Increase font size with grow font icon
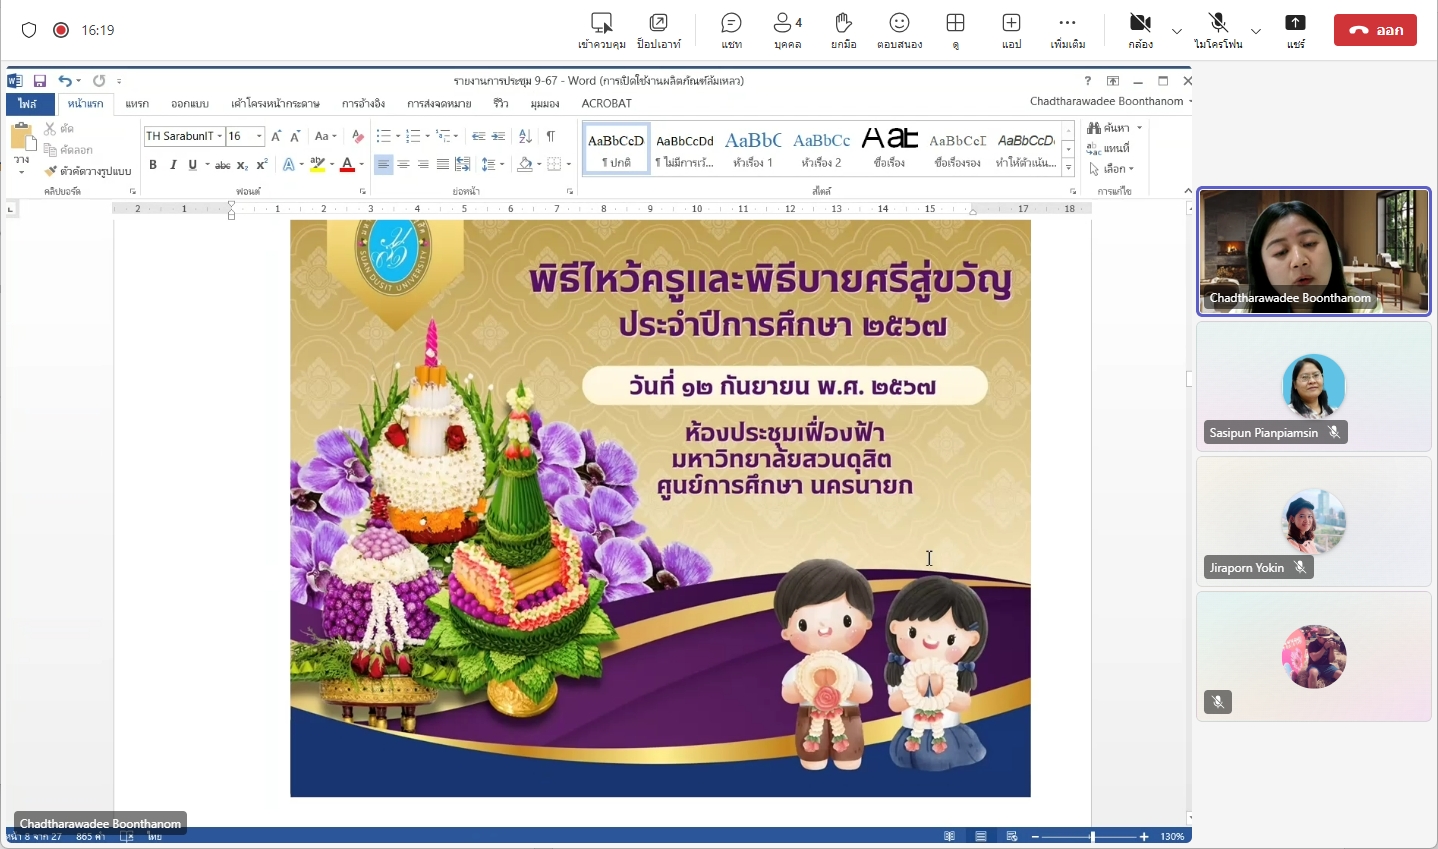 pos(276,136)
